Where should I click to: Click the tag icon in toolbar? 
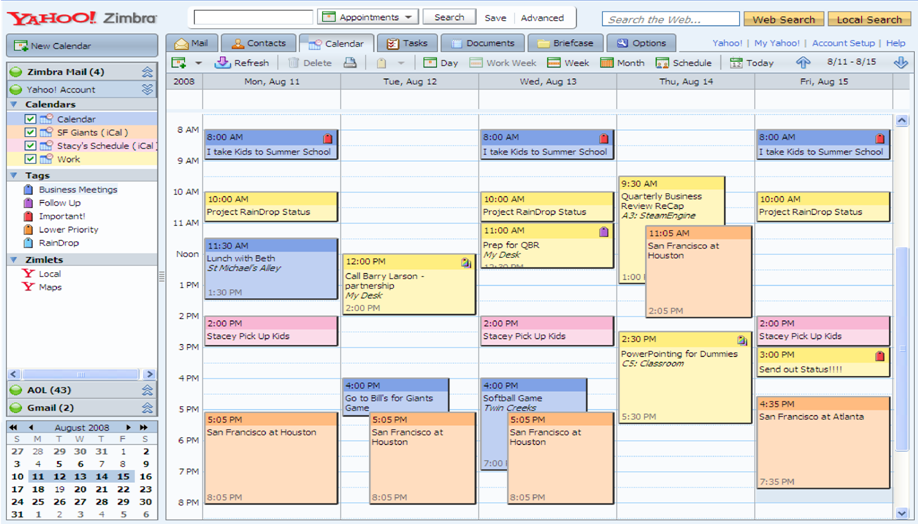381,63
